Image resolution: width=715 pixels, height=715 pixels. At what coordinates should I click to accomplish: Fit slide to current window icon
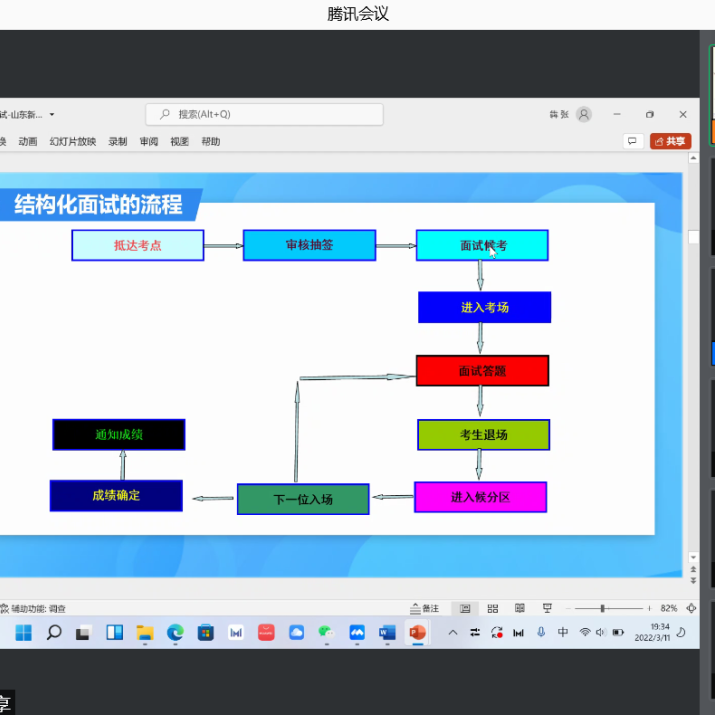(691, 608)
